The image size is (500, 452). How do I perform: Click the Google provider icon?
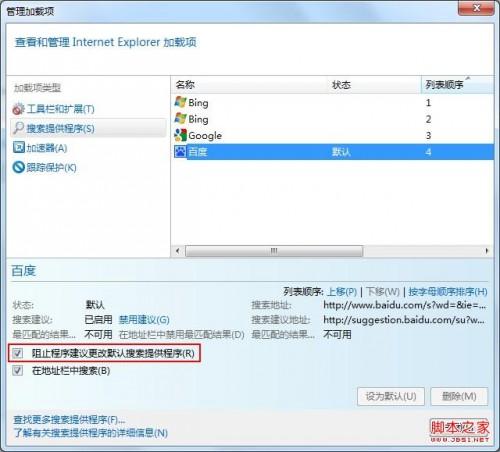180,135
